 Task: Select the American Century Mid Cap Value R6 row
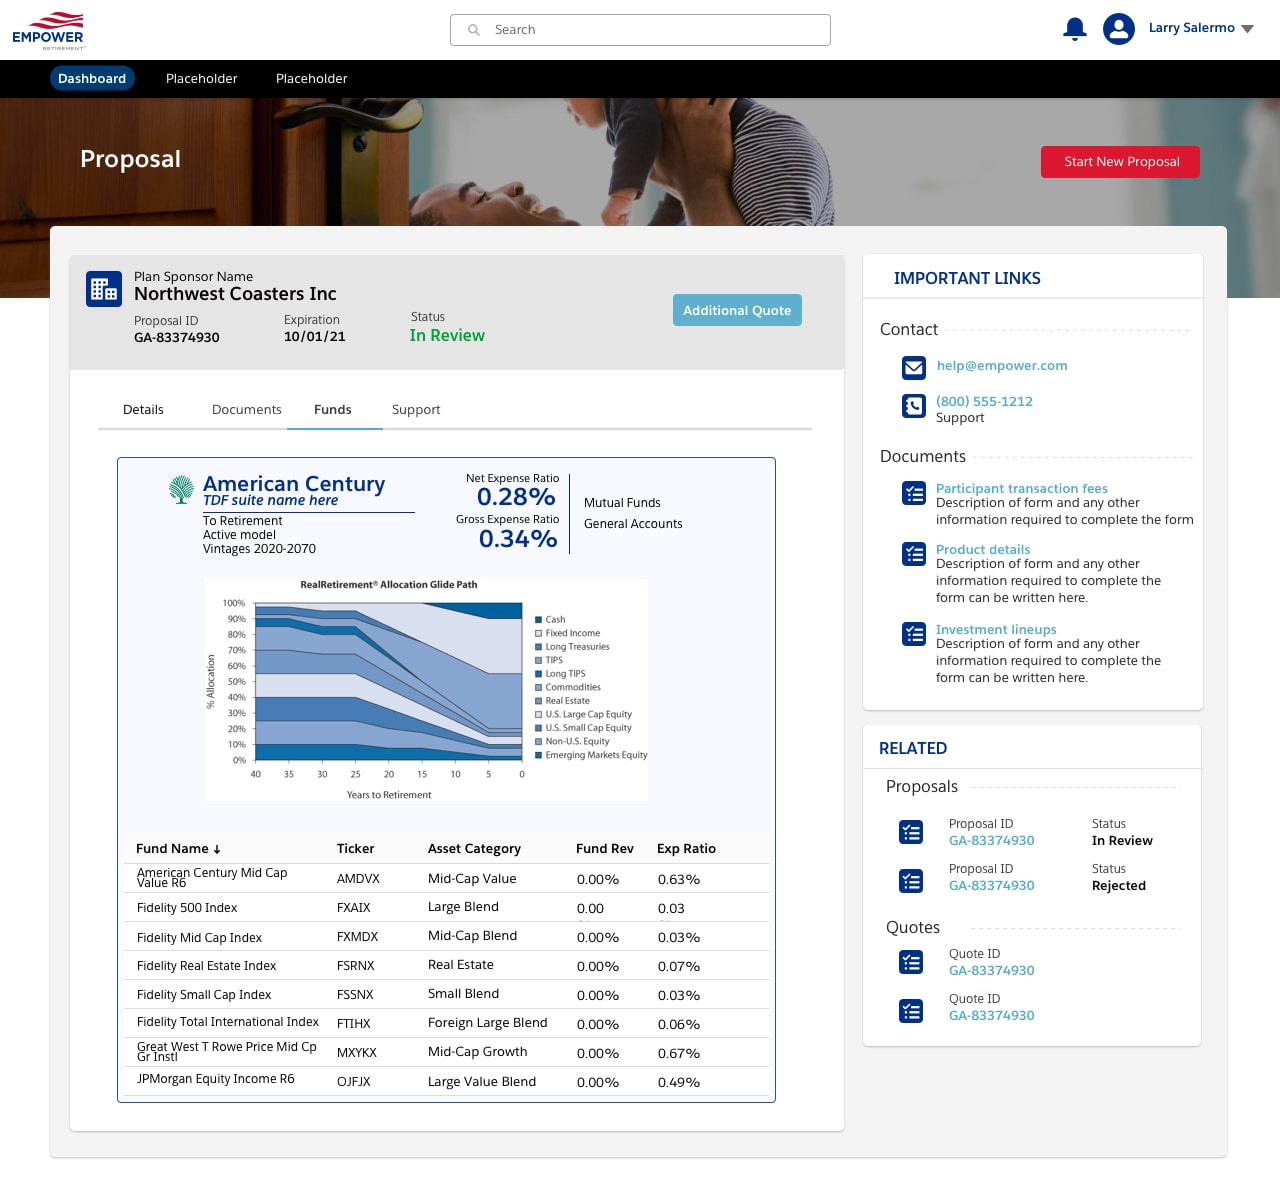pos(446,878)
